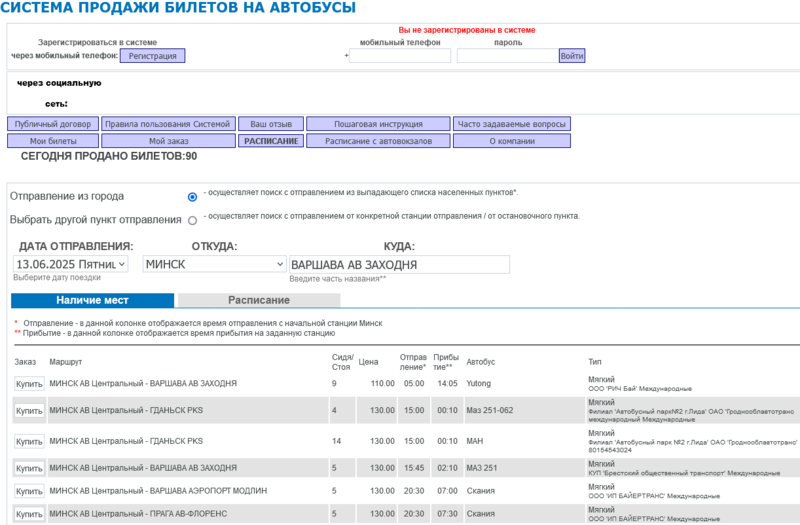Click the destination field with ВАРШАВА АВ ЗАХОДНЯ
800x525 pixels.
tap(398, 264)
